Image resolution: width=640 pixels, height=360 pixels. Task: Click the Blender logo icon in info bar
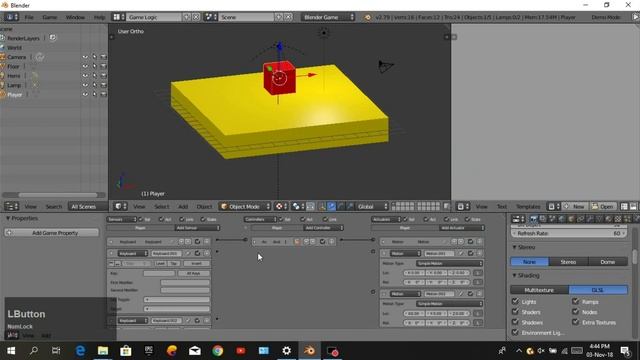pyautogui.click(x=367, y=17)
